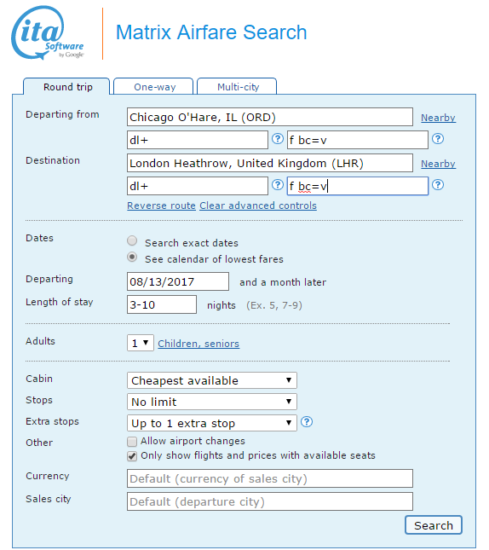Open help icon beside destination dl+ routing field

point(277,185)
